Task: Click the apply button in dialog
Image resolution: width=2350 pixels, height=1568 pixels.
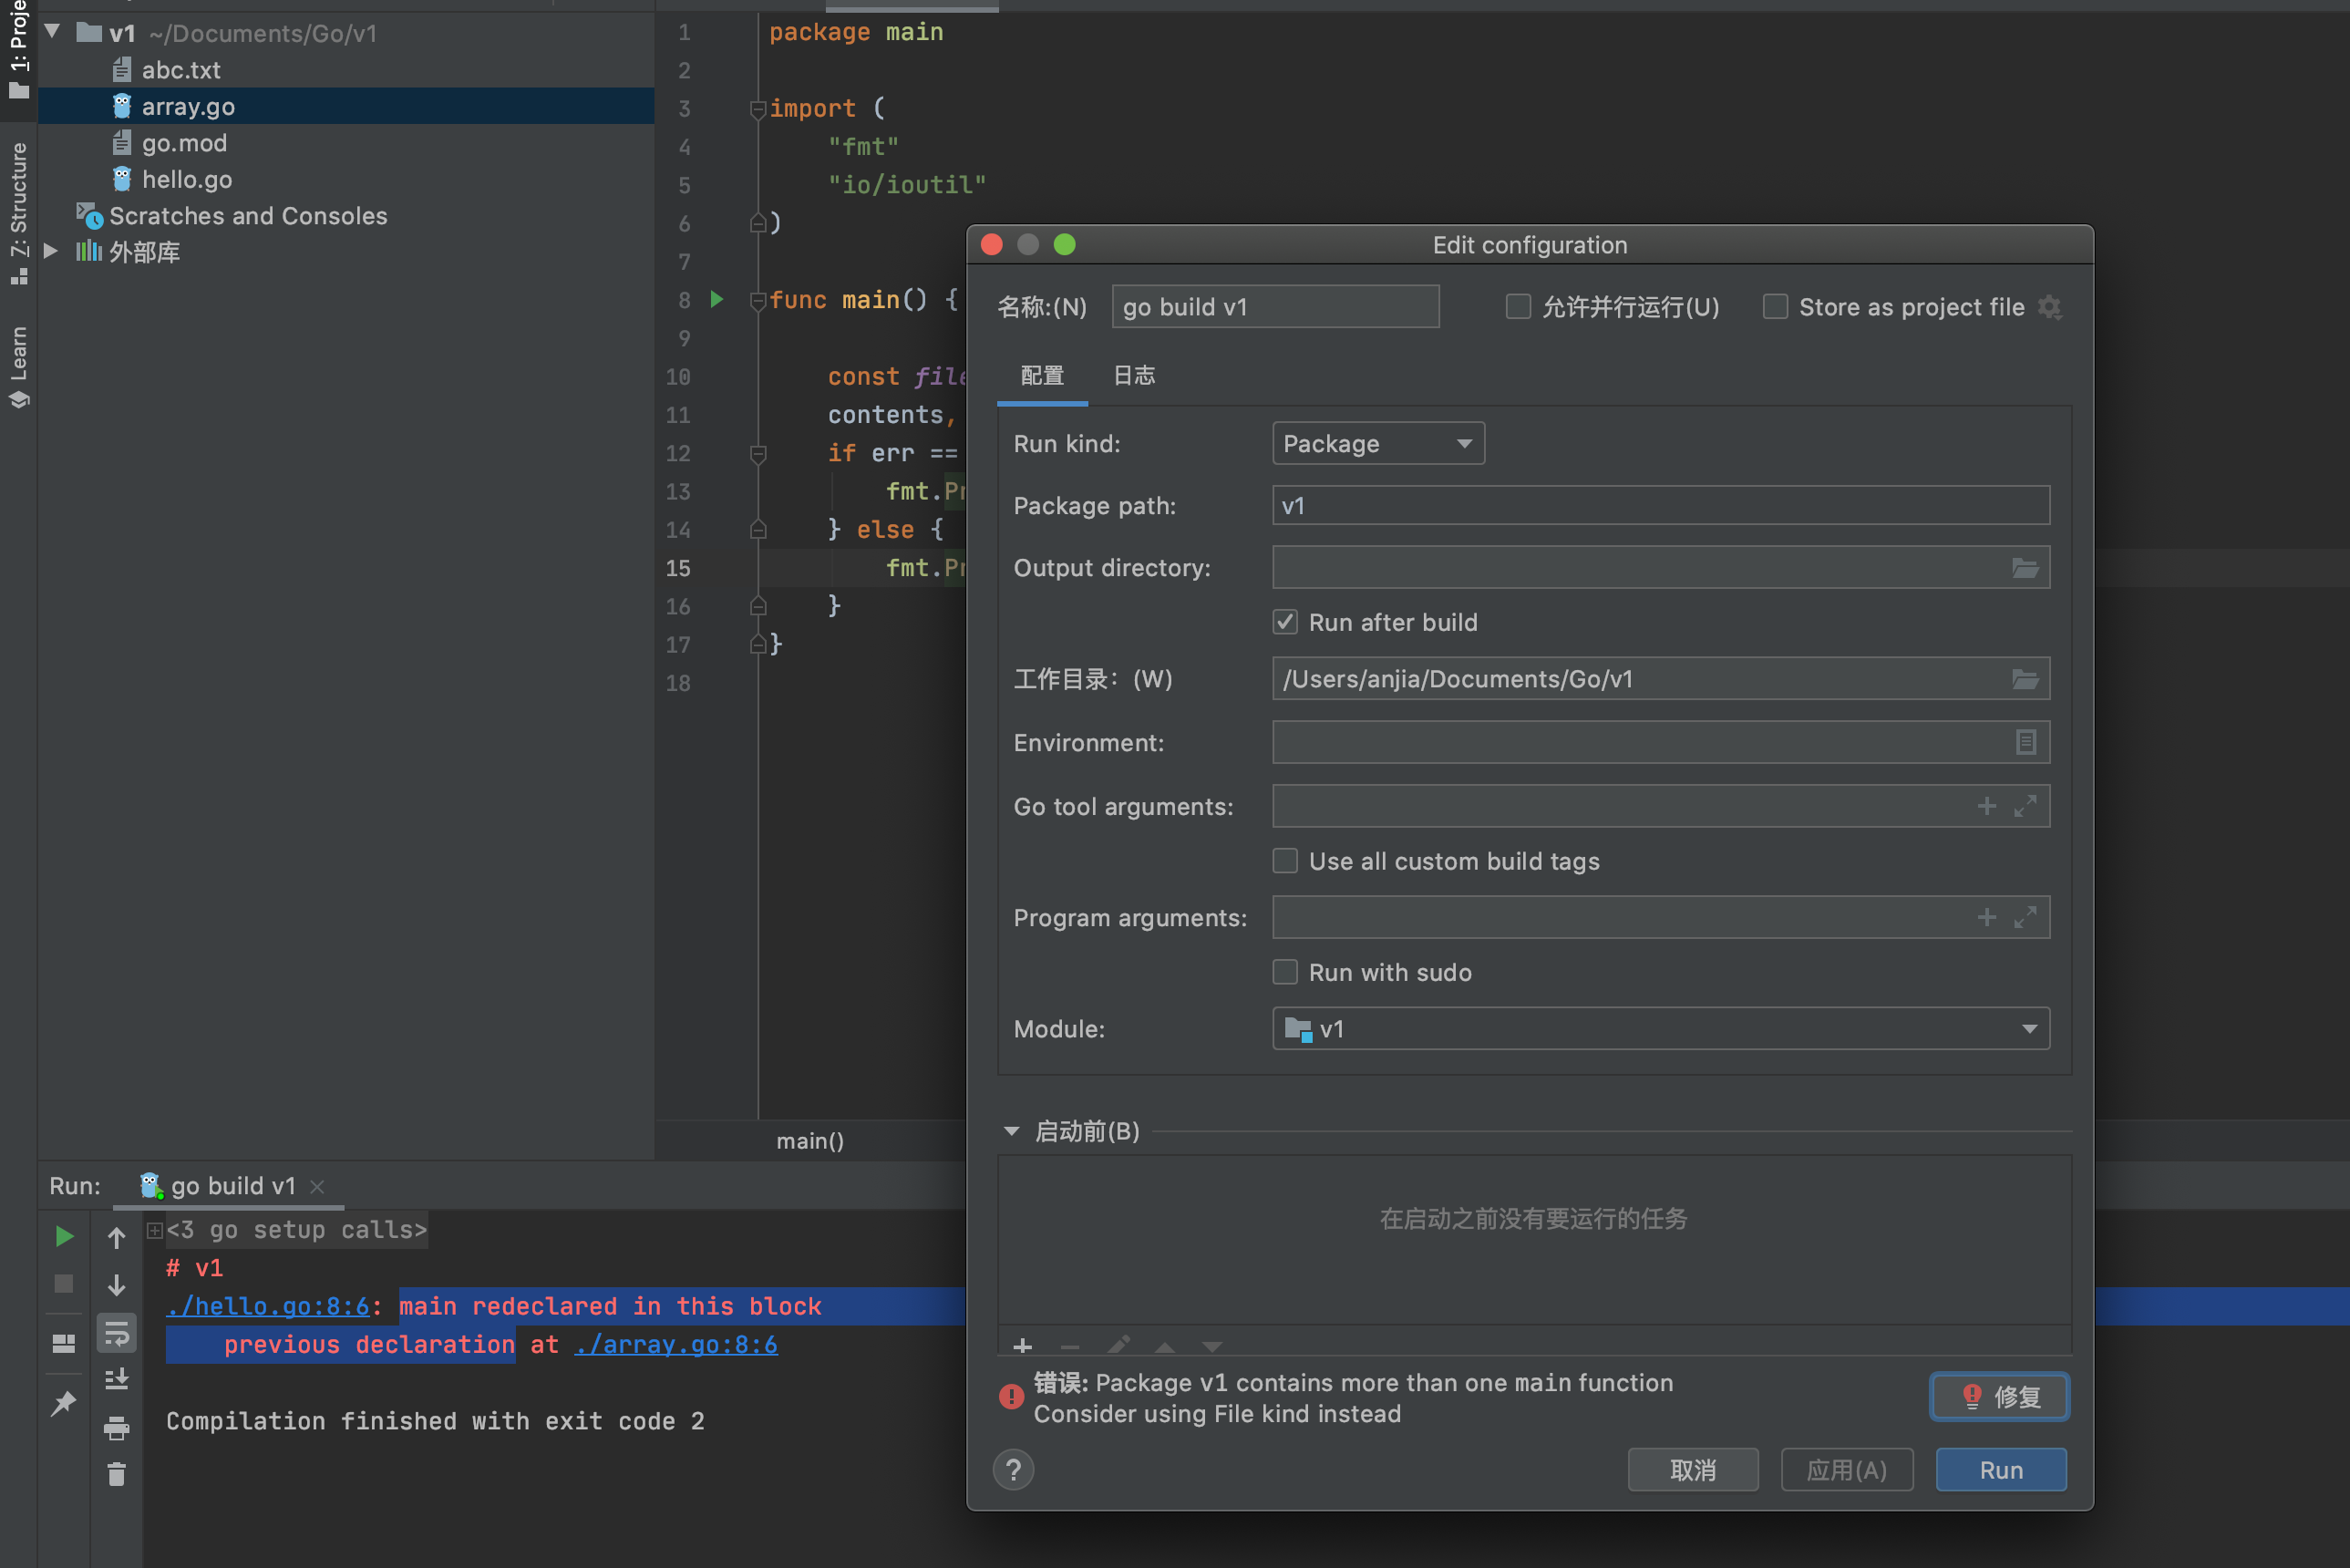Action: pyautogui.click(x=1847, y=1470)
